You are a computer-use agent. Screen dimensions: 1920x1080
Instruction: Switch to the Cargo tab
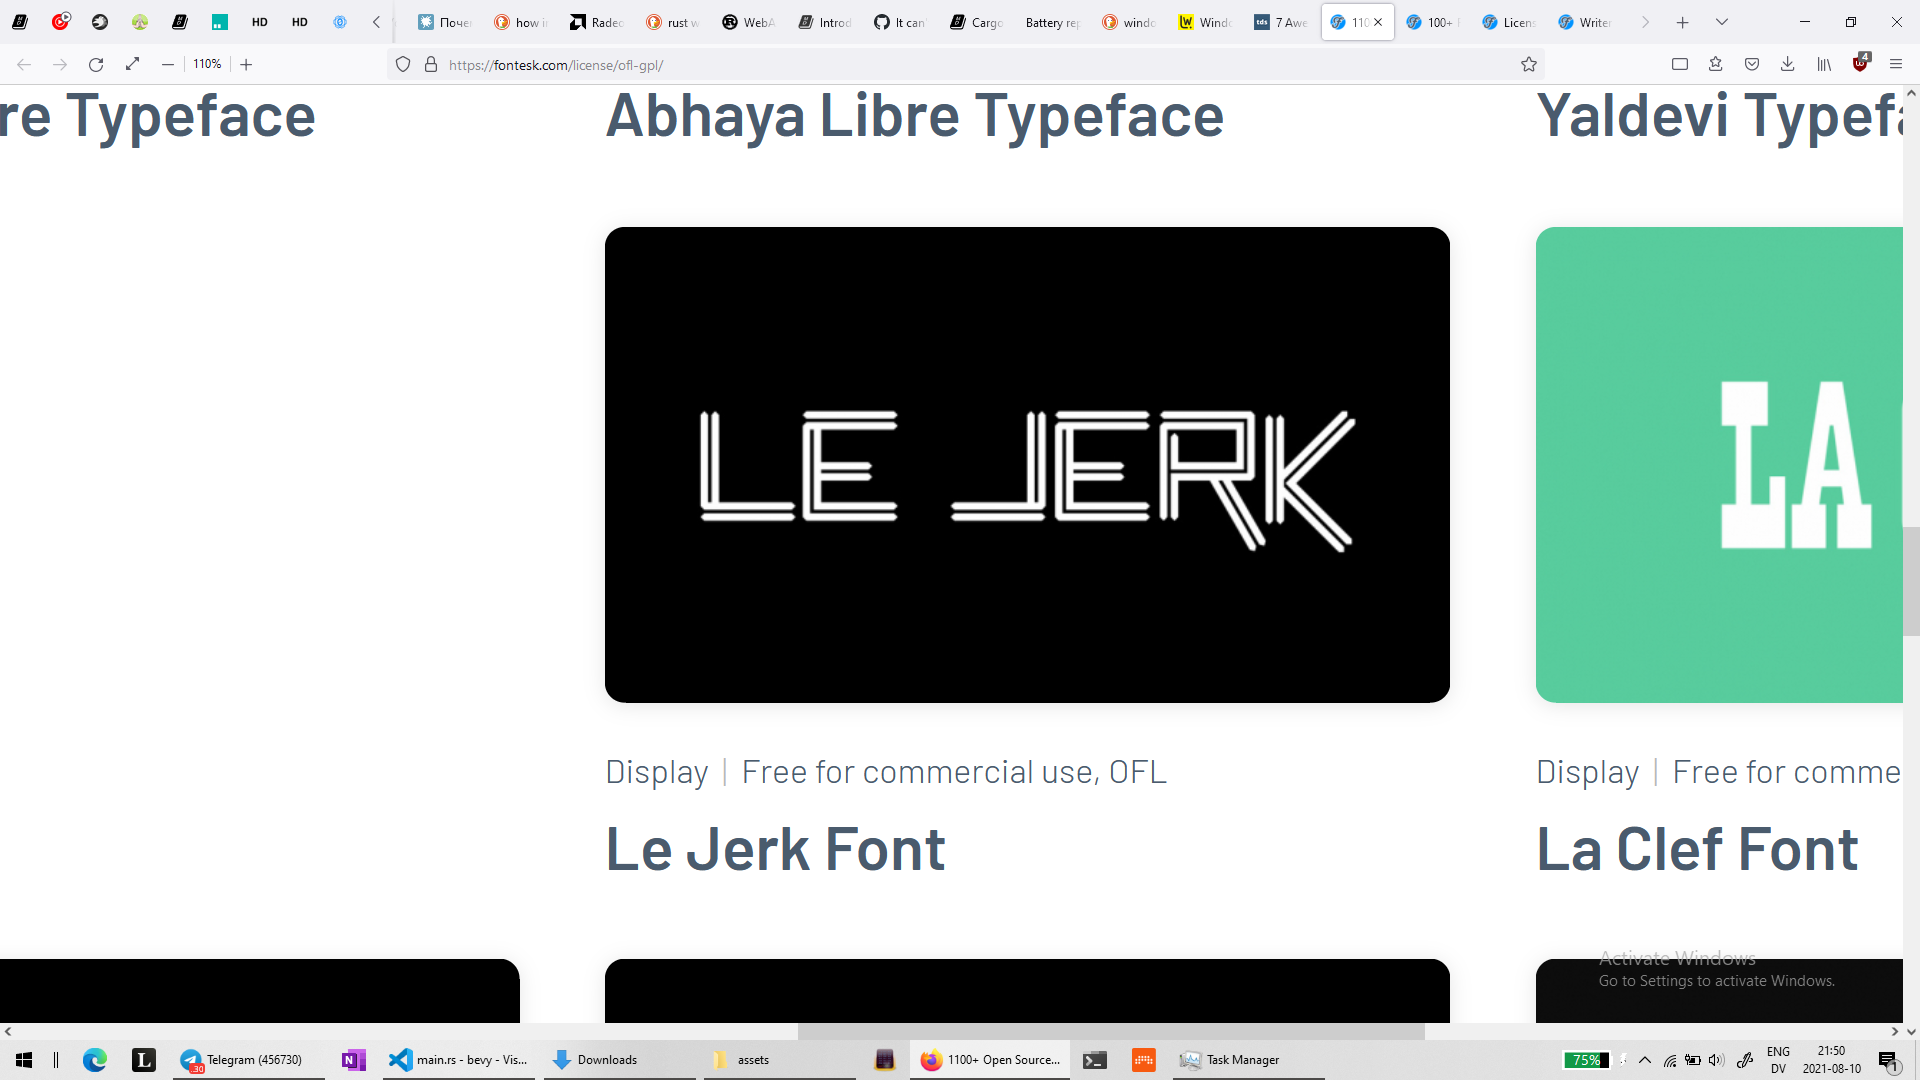click(976, 22)
